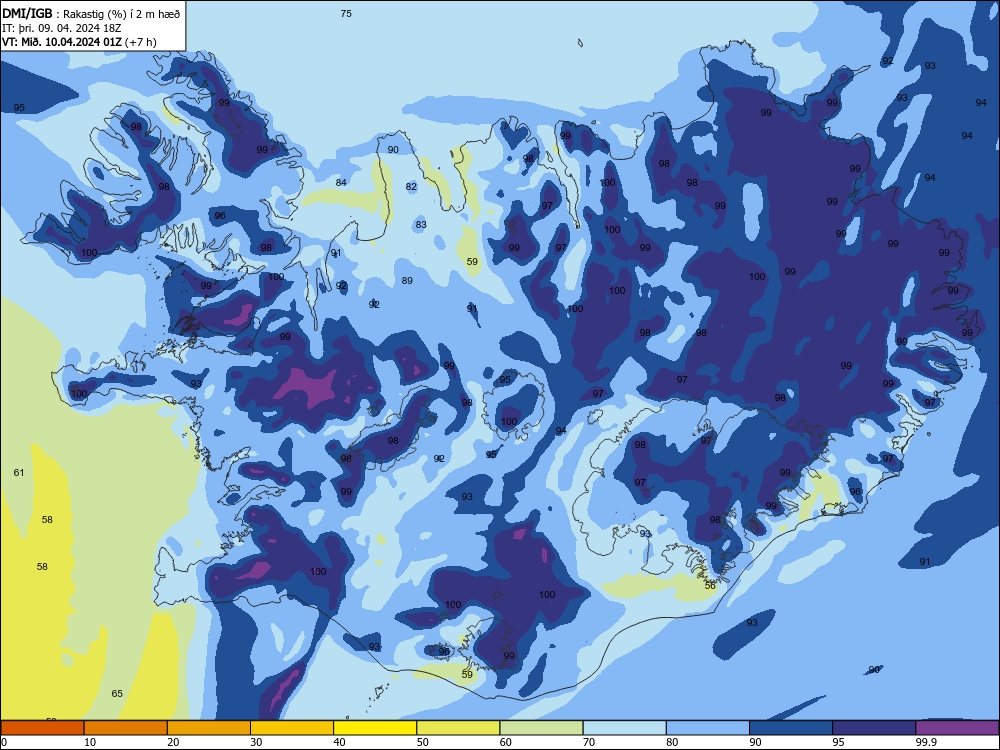Click the value '61' in the yellow-green area
This screenshot has width=1000, height=750.
(x=19, y=473)
